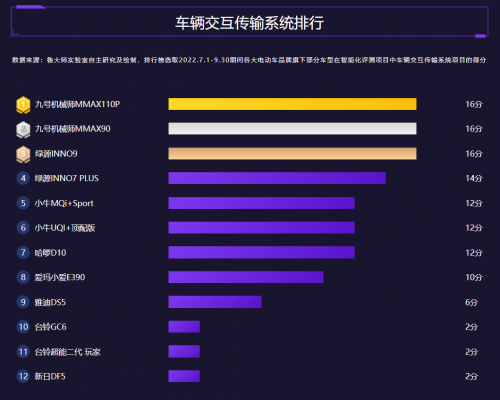Click the 台铃GC6 label
This screenshot has width=500, height=400.
(51, 327)
